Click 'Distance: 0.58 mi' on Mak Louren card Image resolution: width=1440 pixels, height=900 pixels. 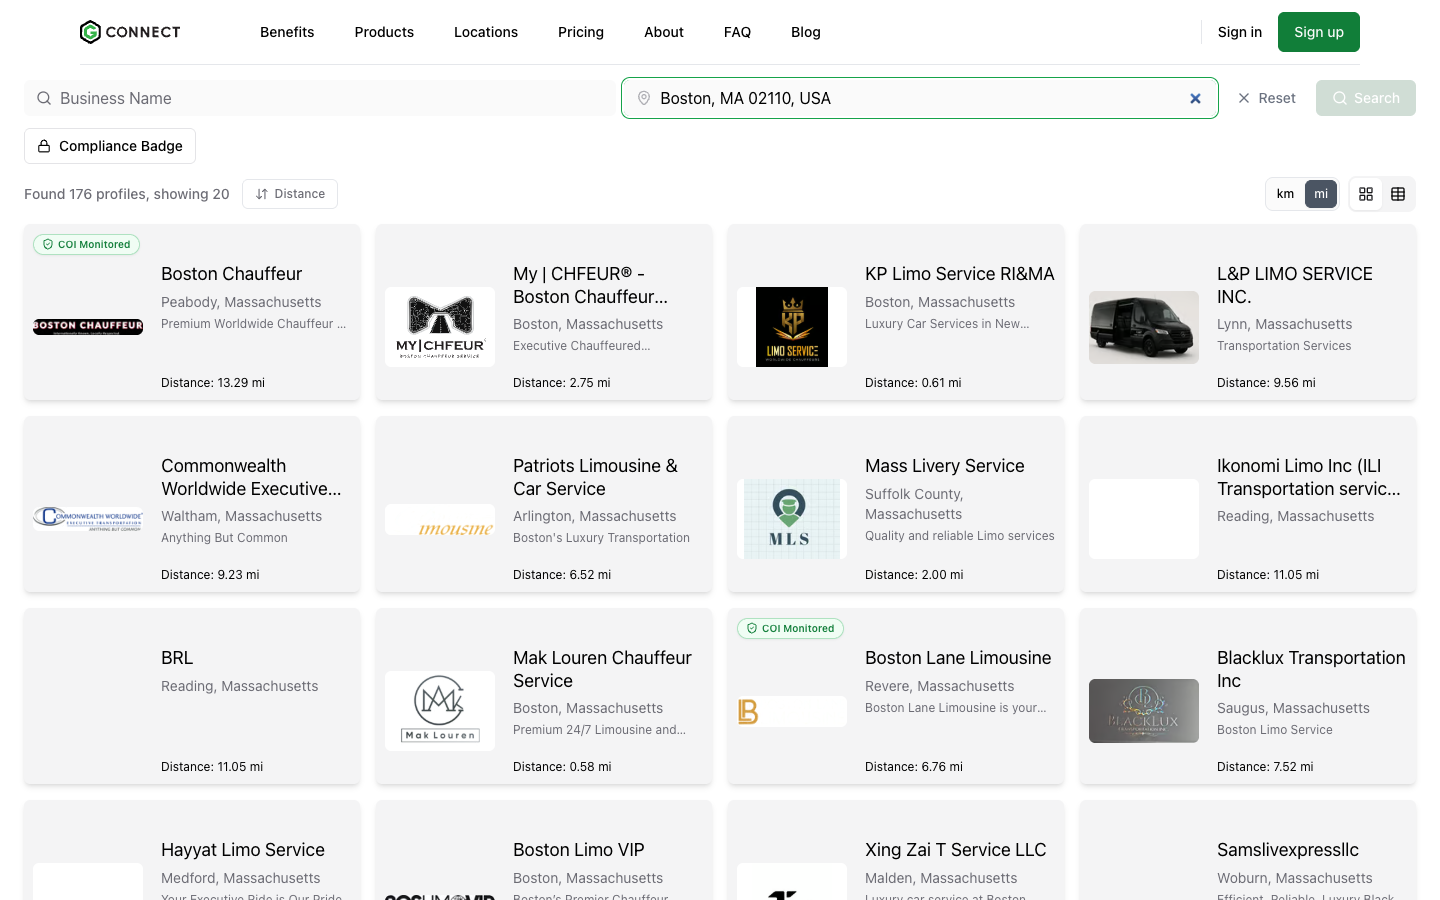pyautogui.click(x=562, y=767)
